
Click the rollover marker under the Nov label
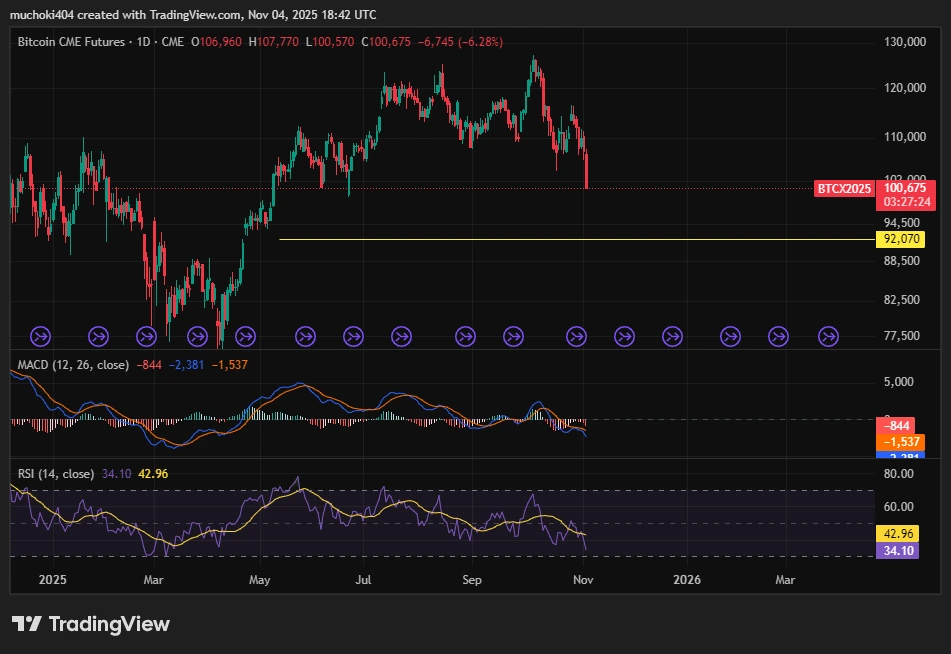[575, 337]
